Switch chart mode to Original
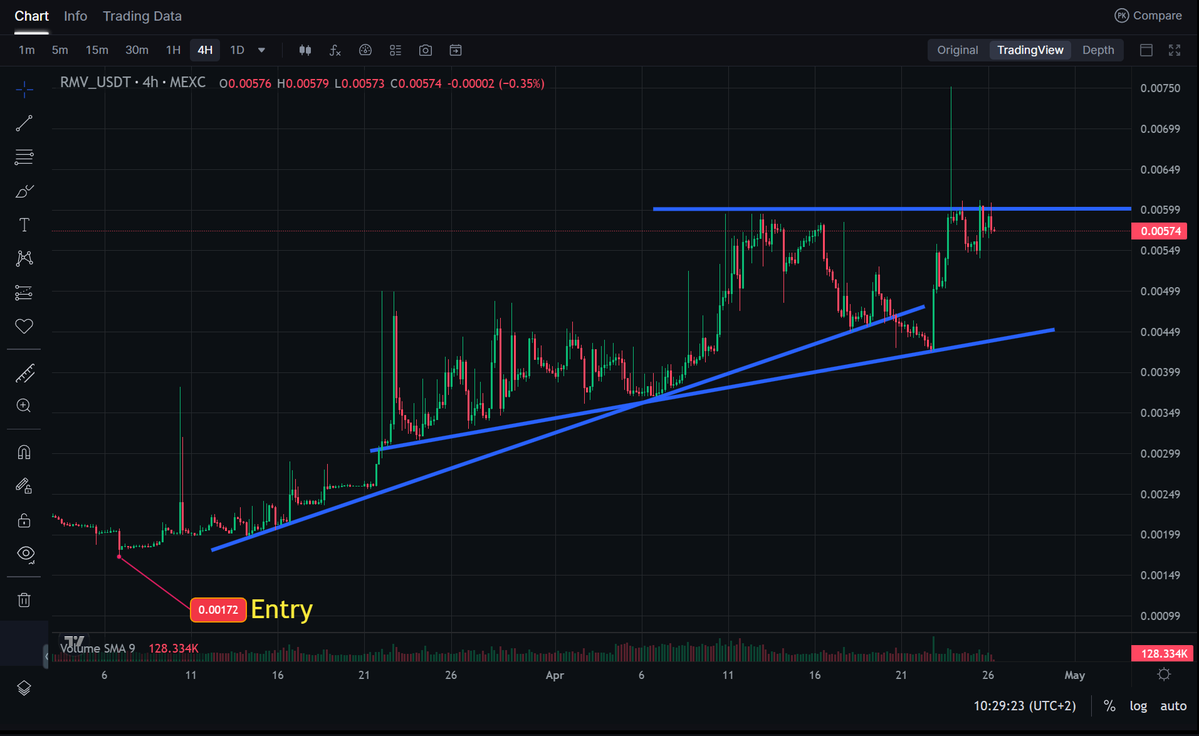Image resolution: width=1199 pixels, height=736 pixels. (x=957, y=49)
